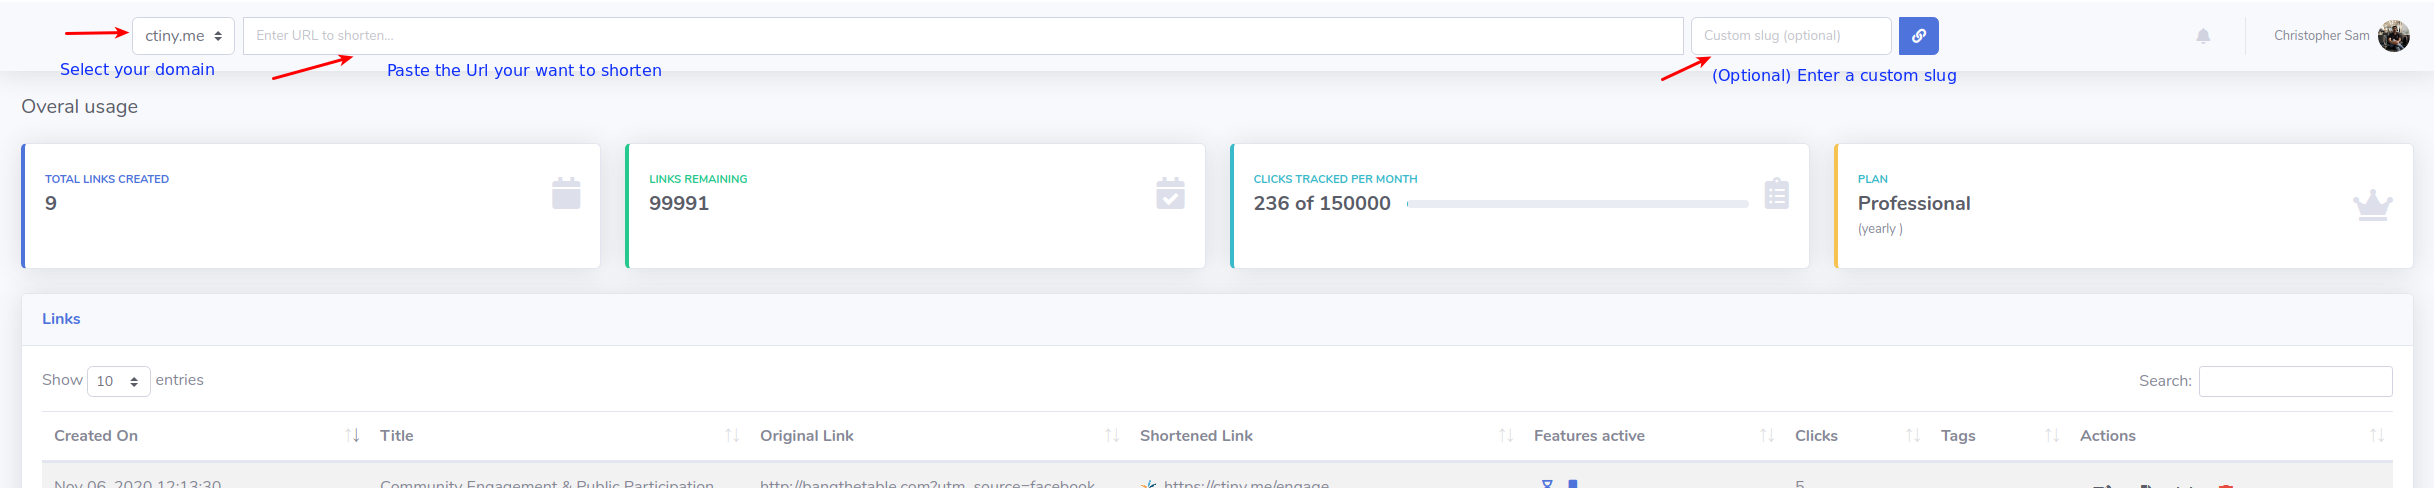Image resolution: width=2434 pixels, height=488 pixels.
Task: Click Christopher Sam's profile avatar
Action: 2393,36
